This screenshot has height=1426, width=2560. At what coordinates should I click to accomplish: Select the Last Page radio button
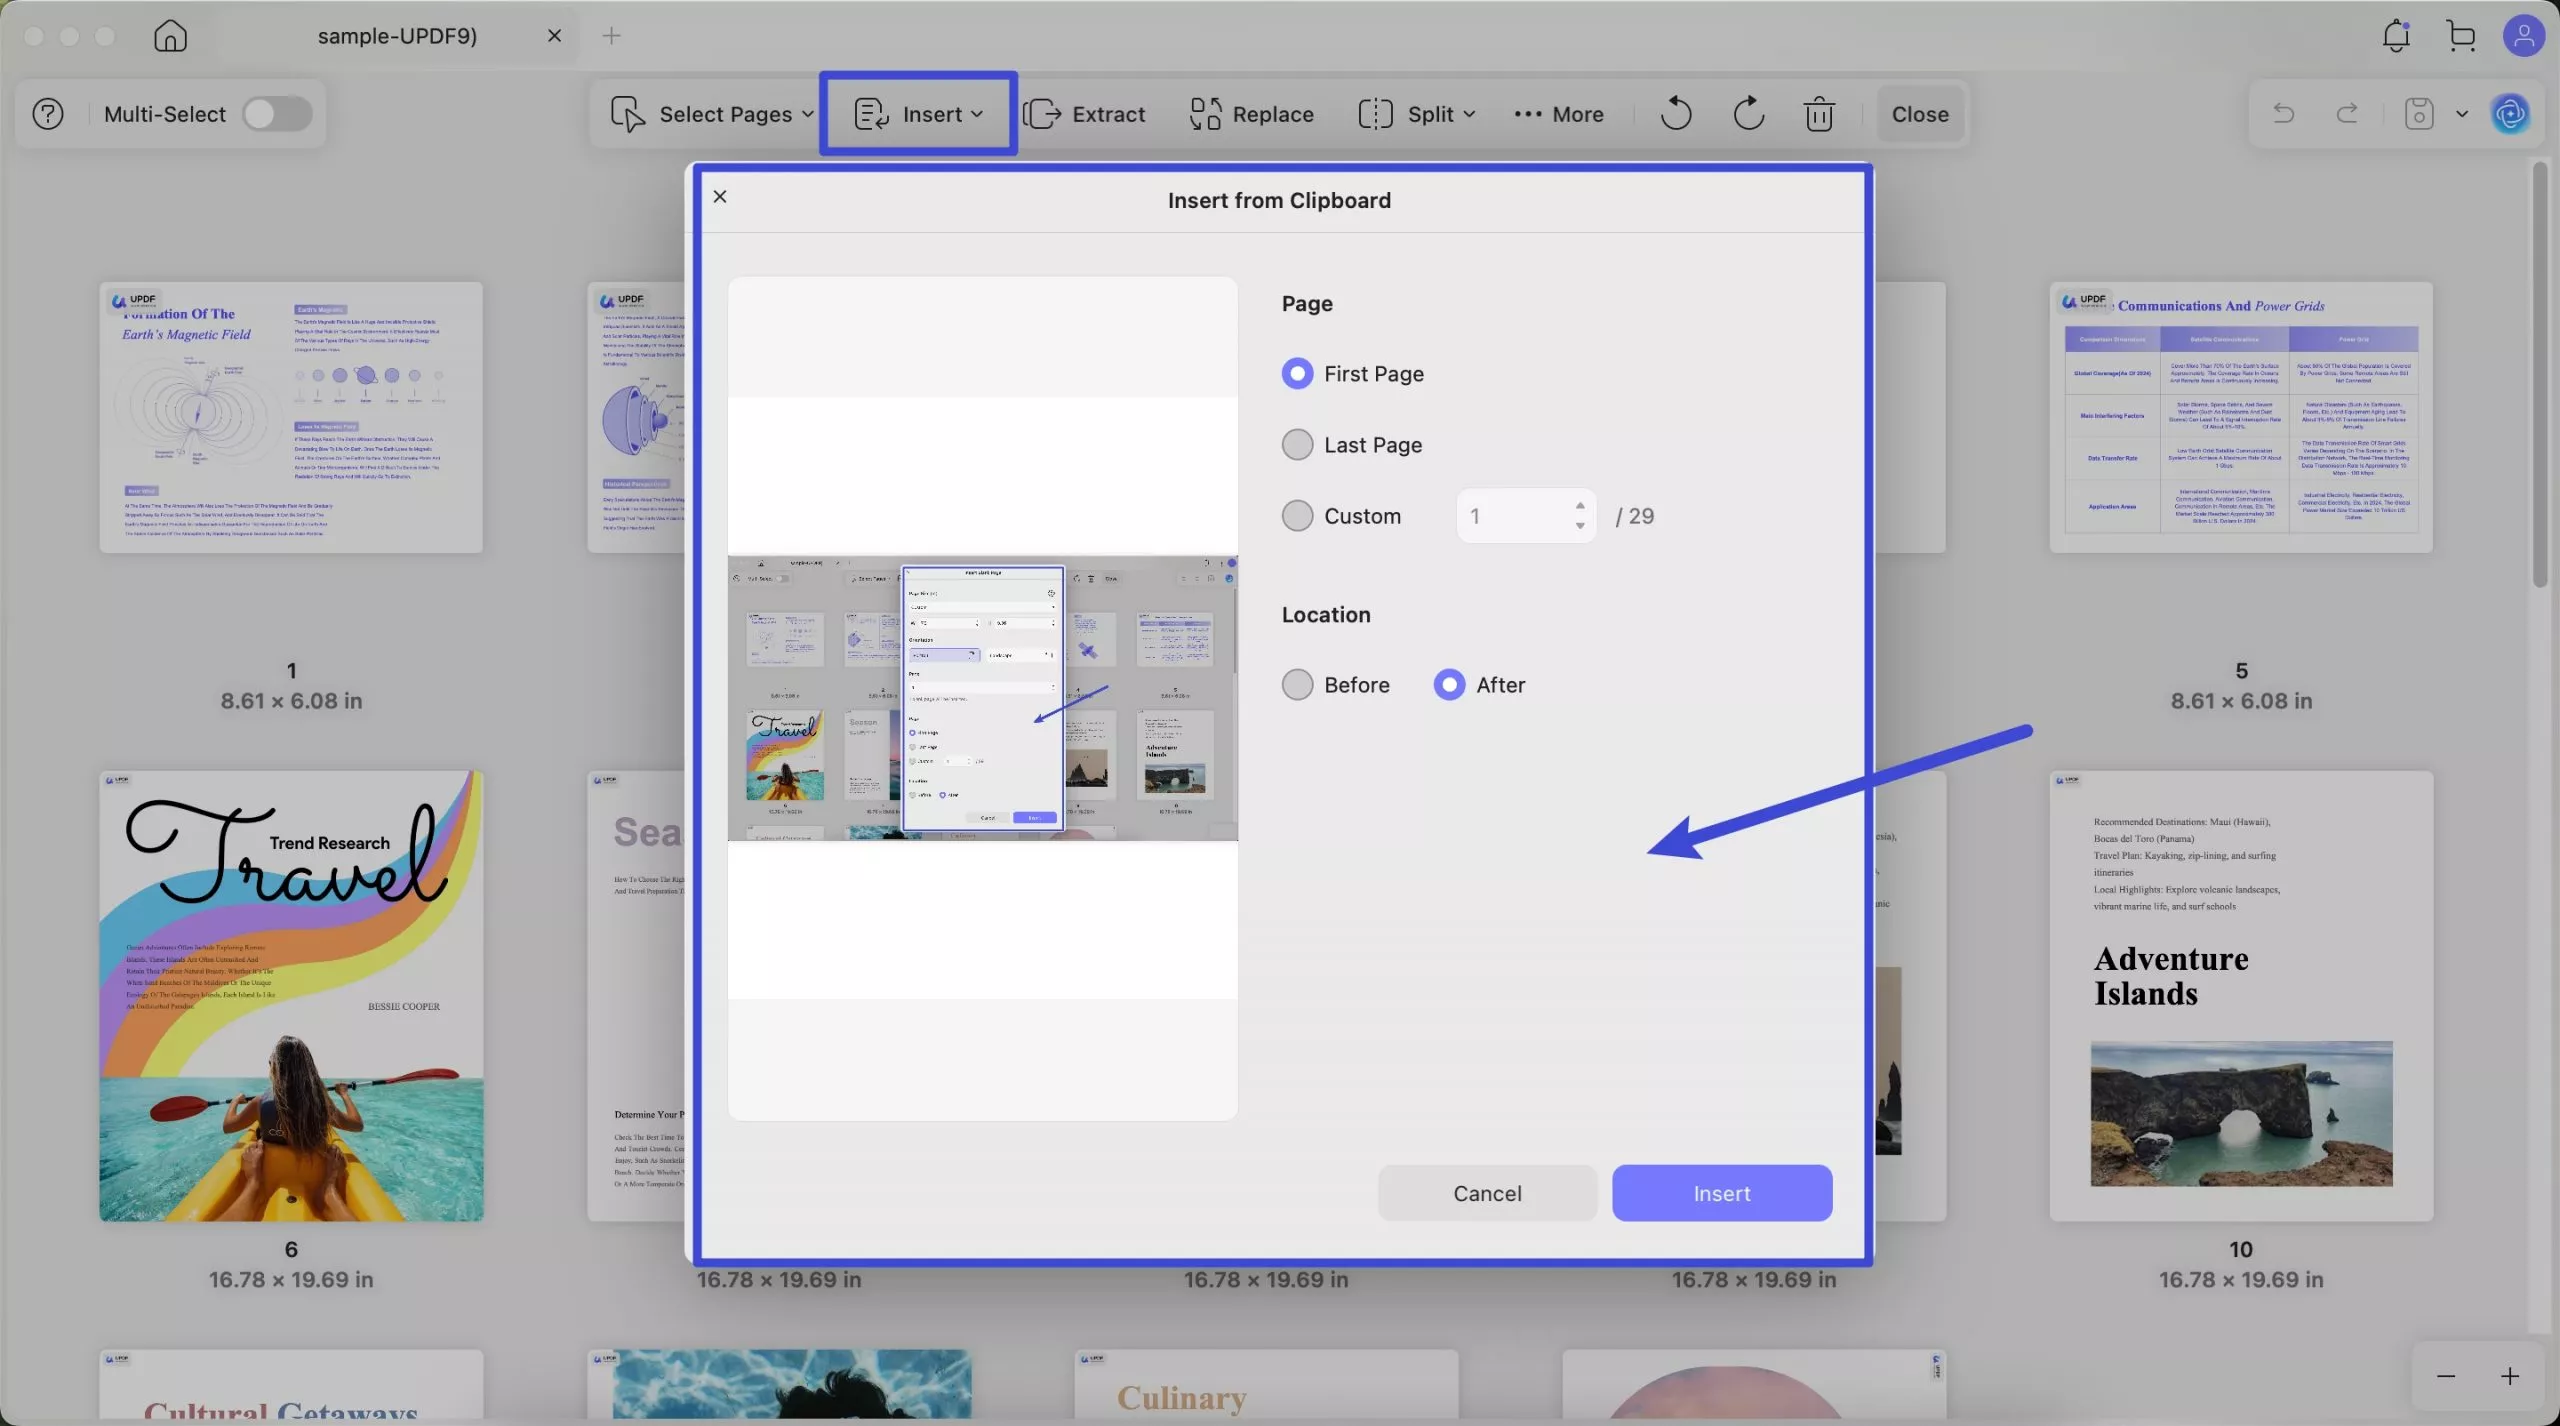(x=1297, y=445)
